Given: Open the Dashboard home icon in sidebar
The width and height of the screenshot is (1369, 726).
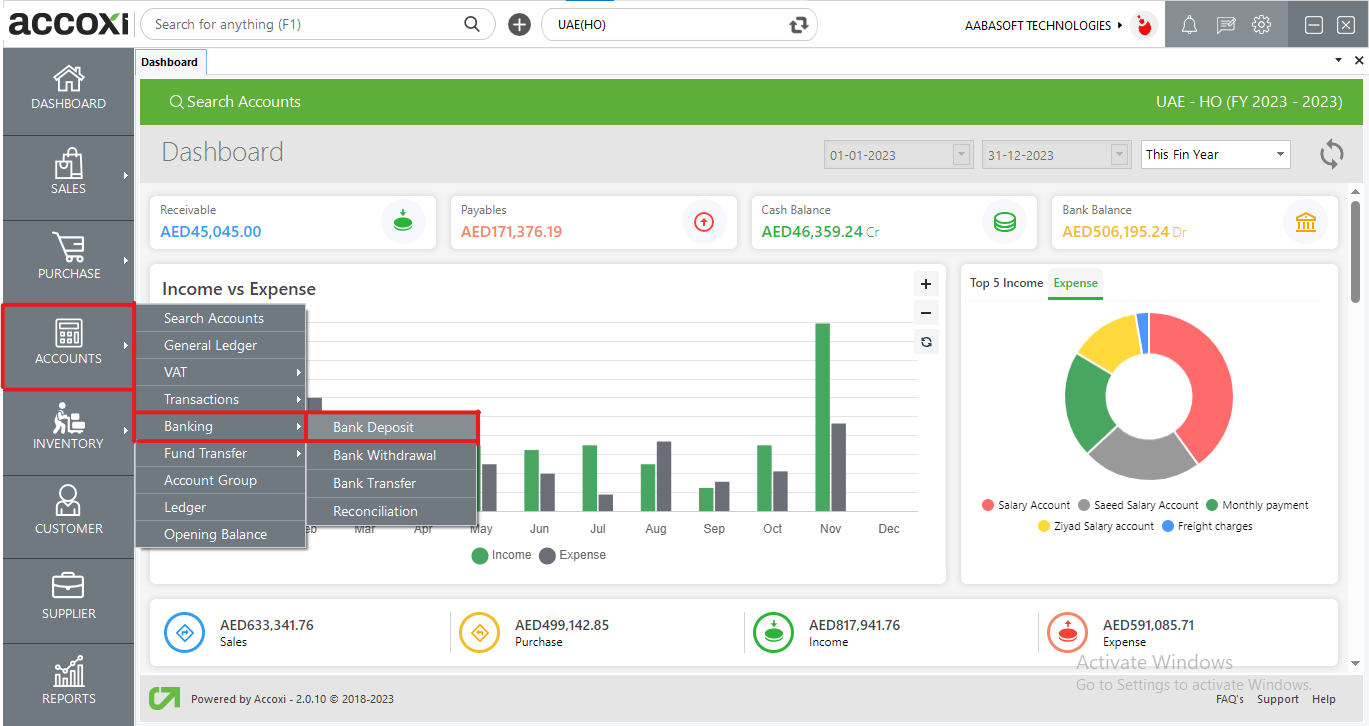Looking at the screenshot, I should pos(68,79).
